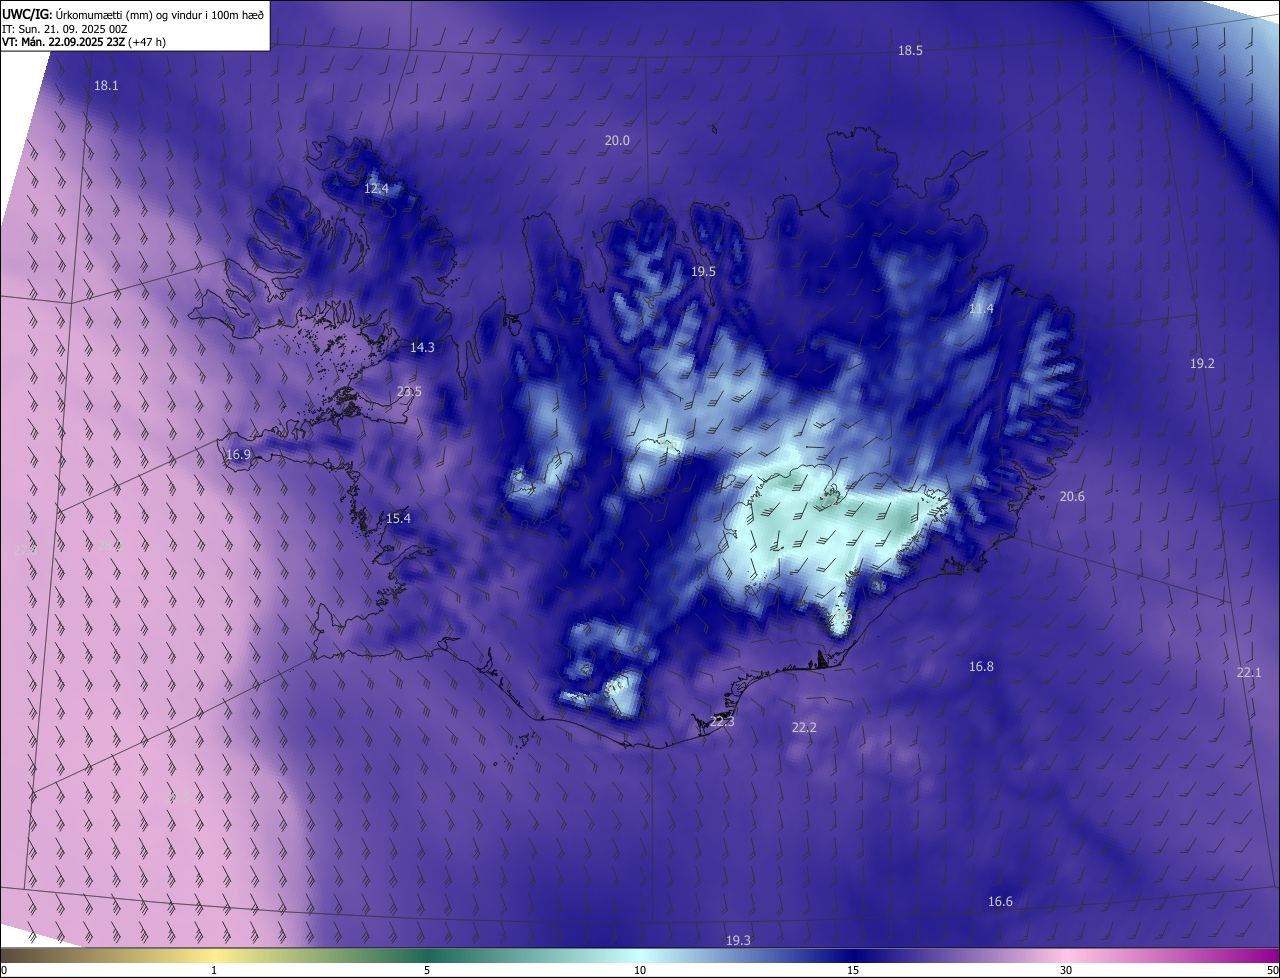Click the 12.4 value over the Westfjords
This screenshot has height=978, width=1280.
tap(376, 188)
